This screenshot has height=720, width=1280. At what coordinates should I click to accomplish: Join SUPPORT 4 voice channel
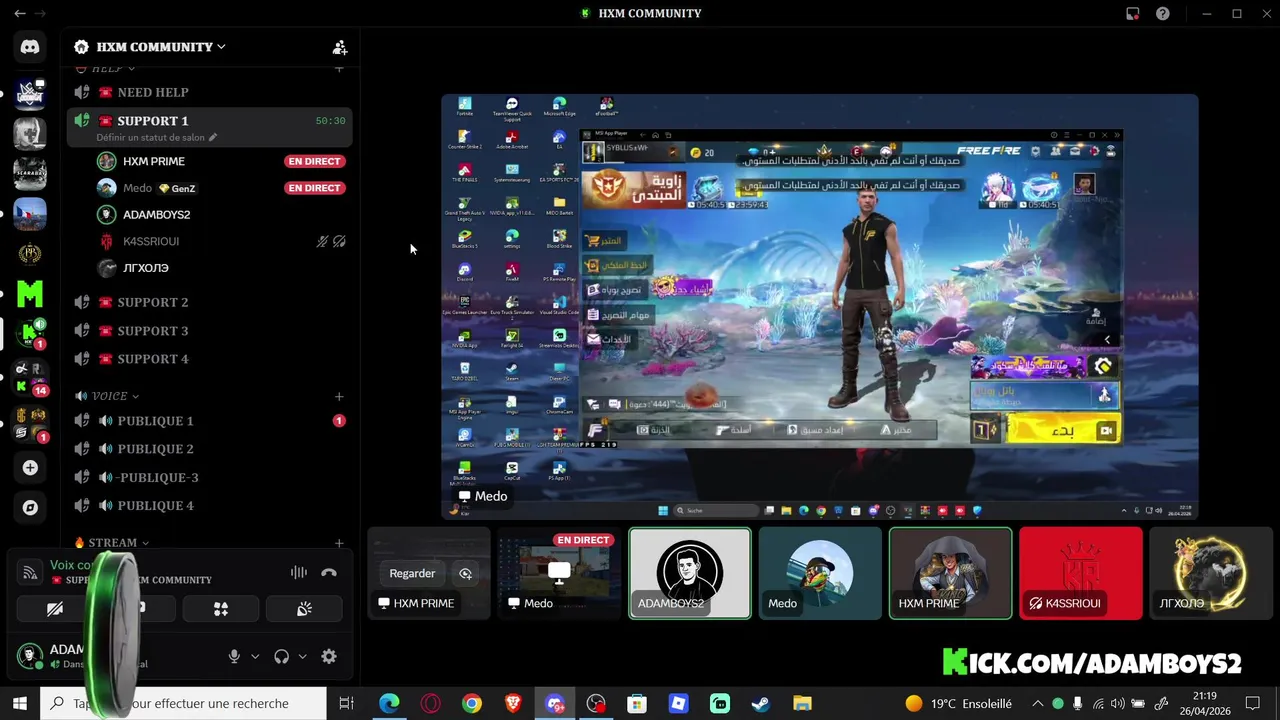[210, 359]
